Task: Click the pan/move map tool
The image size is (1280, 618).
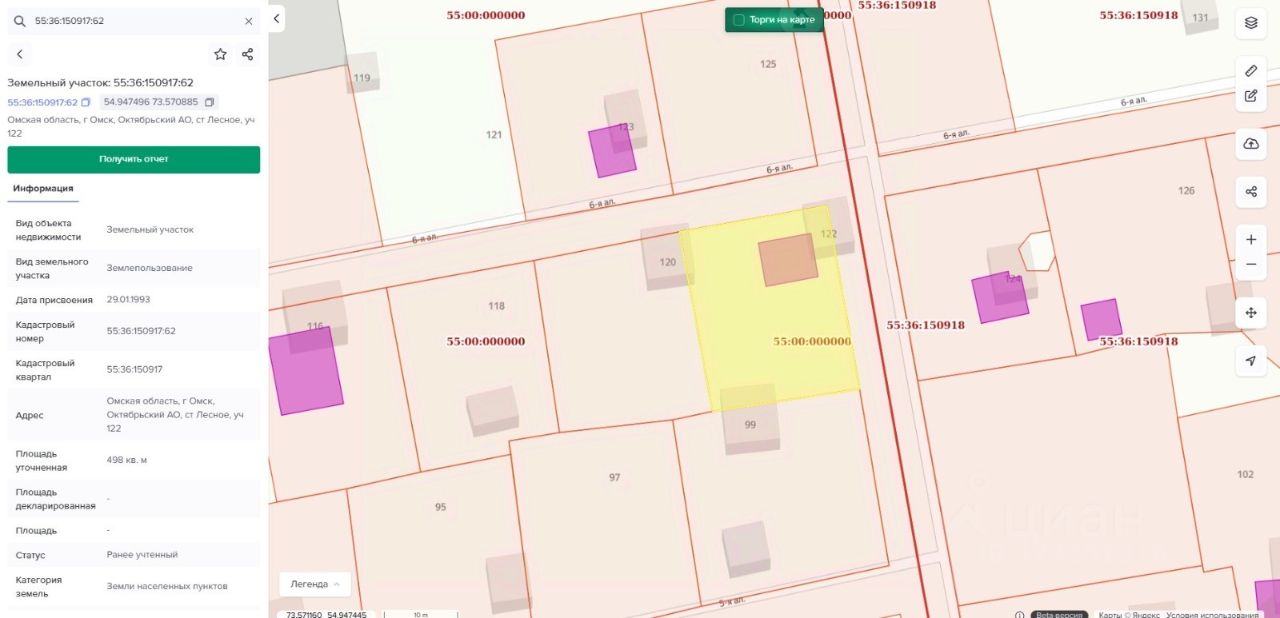Action: tap(1250, 313)
